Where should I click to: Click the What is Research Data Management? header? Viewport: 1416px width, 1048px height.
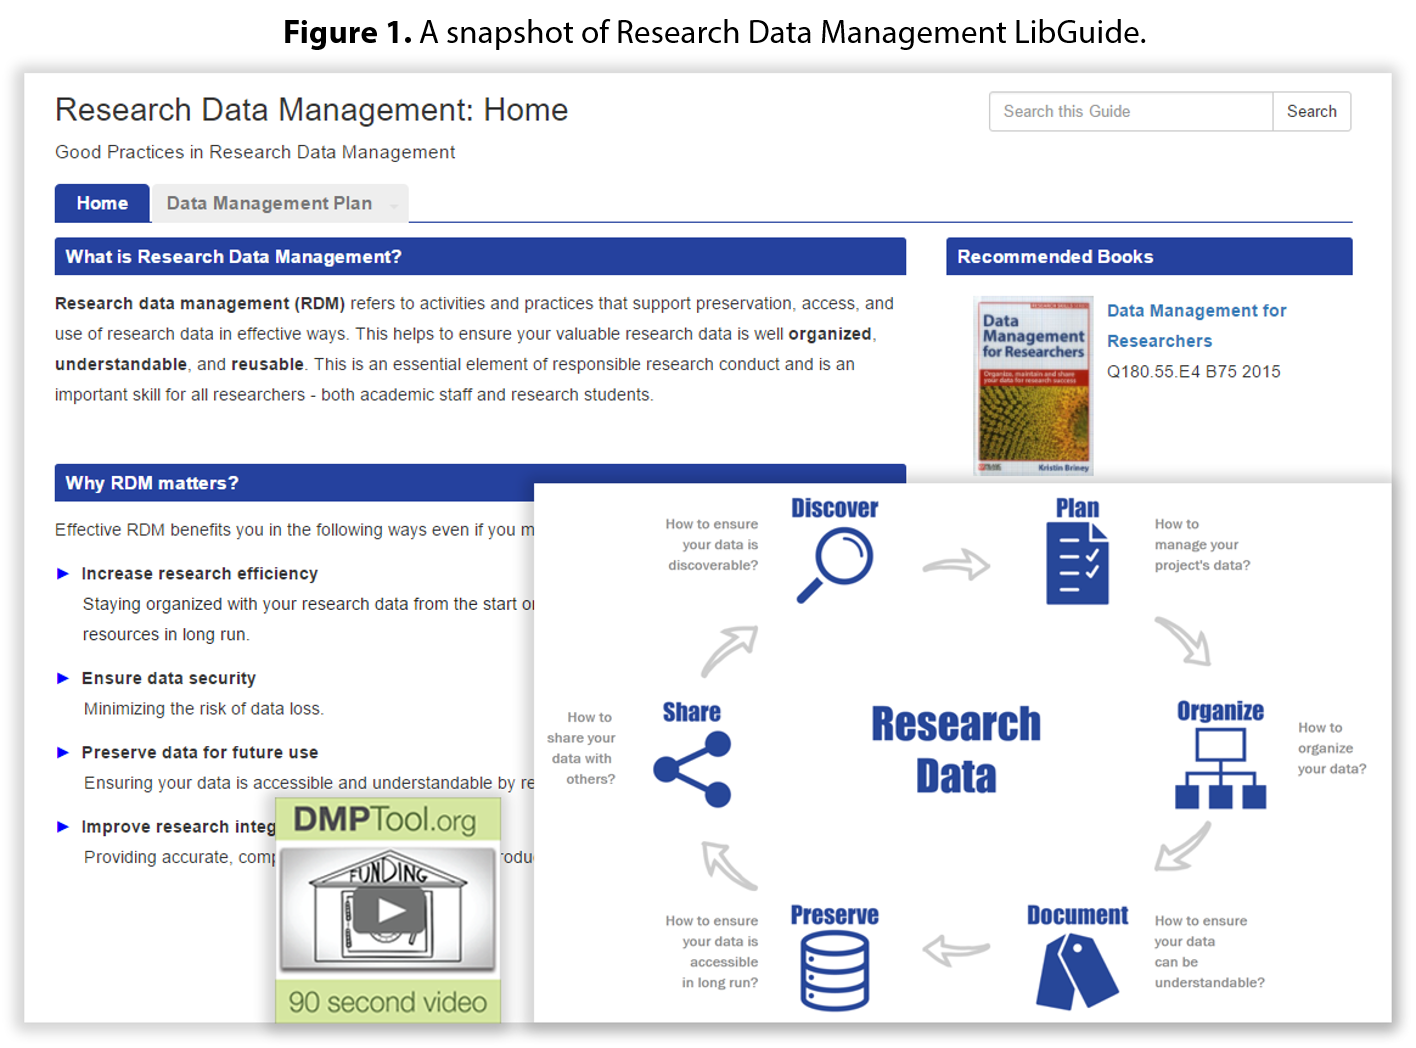480,256
